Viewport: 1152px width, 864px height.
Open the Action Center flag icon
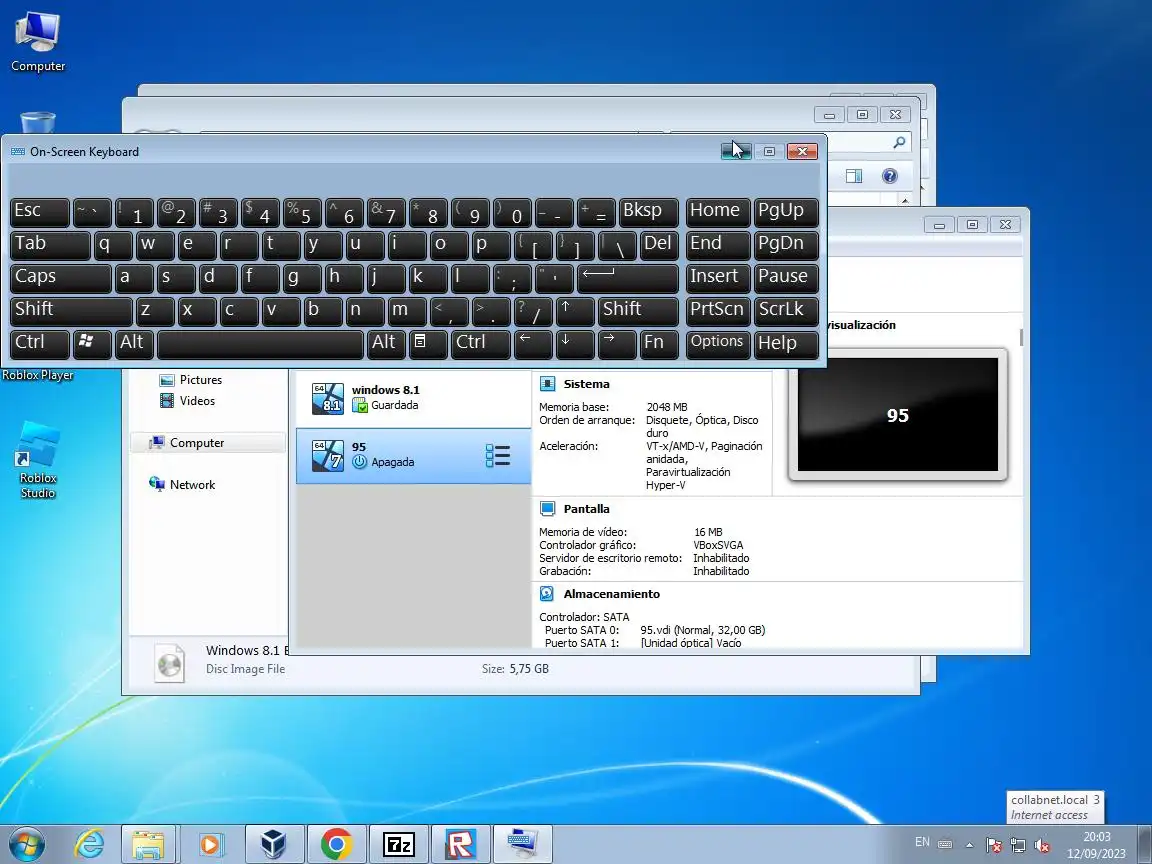coord(993,845)
